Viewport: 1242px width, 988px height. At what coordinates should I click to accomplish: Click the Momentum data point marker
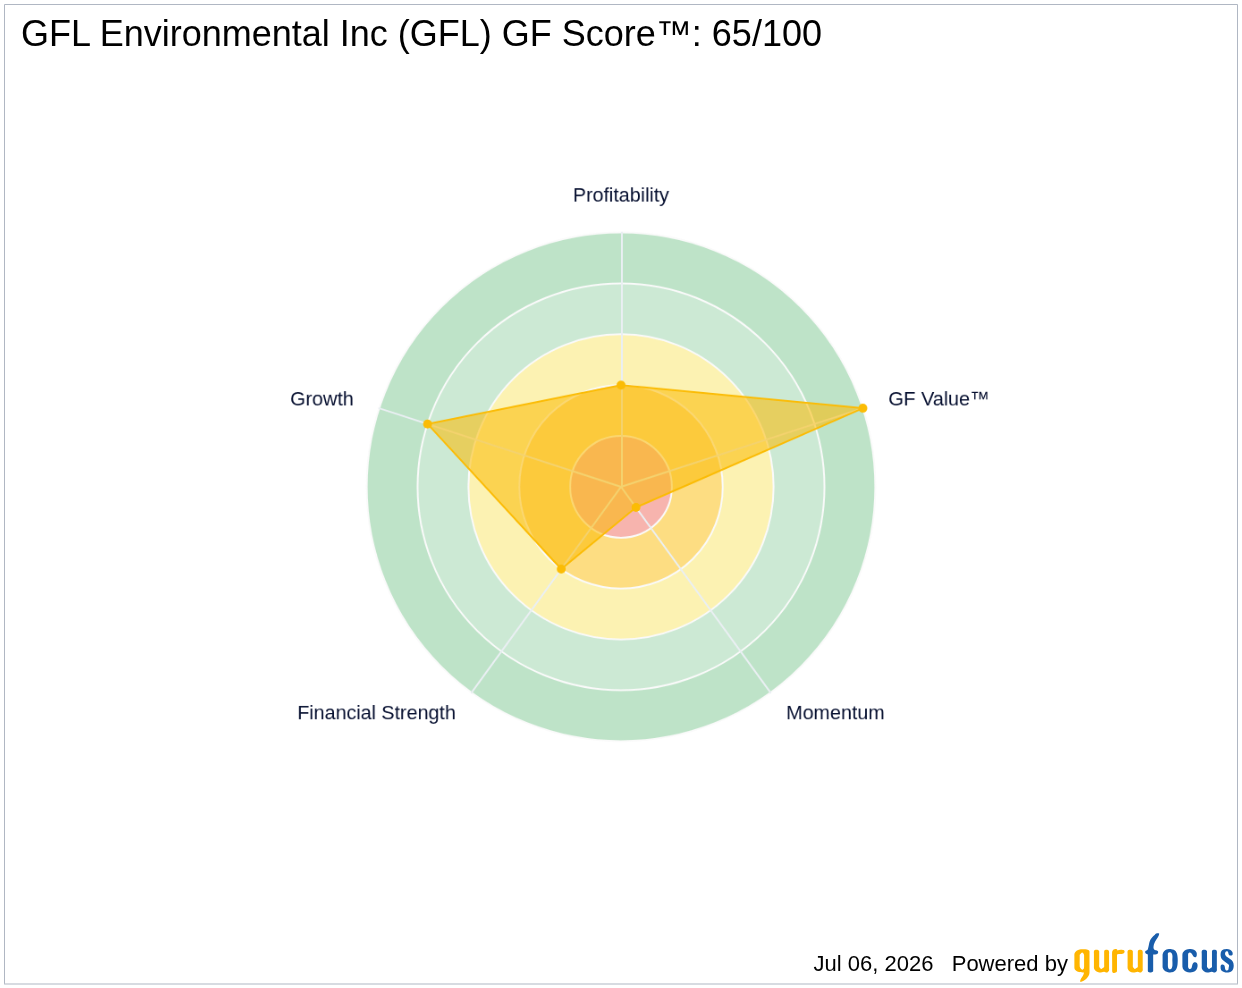point(635,507)
